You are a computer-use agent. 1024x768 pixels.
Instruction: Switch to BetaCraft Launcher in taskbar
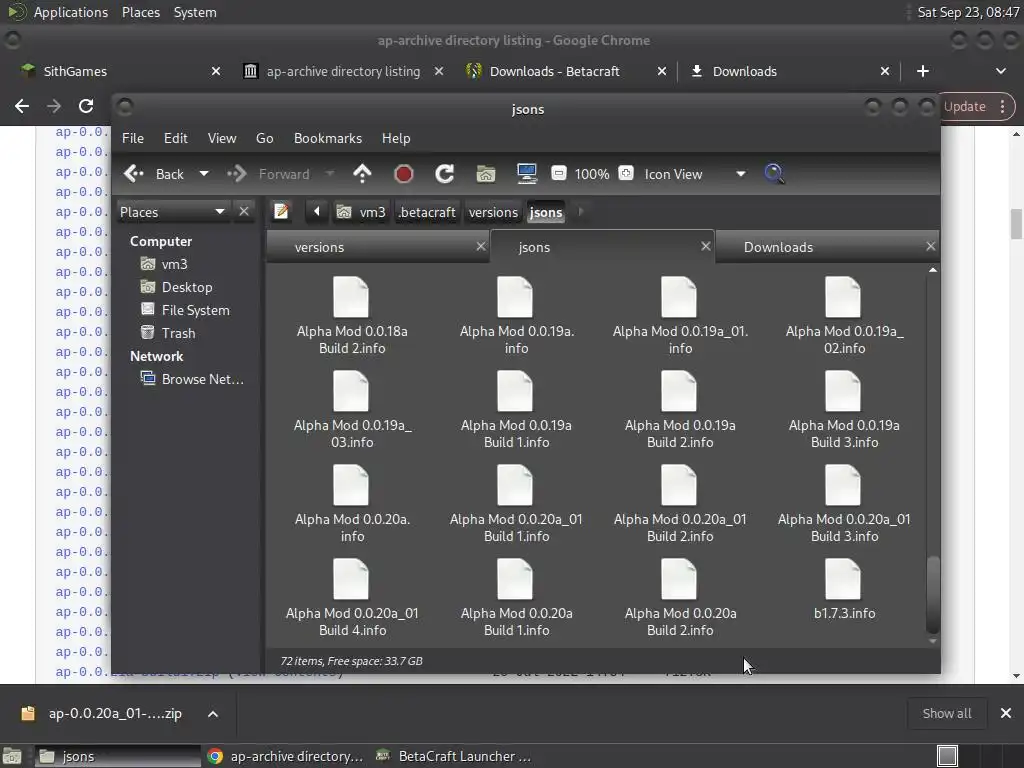pyautogui.click(x=454, y=756)
